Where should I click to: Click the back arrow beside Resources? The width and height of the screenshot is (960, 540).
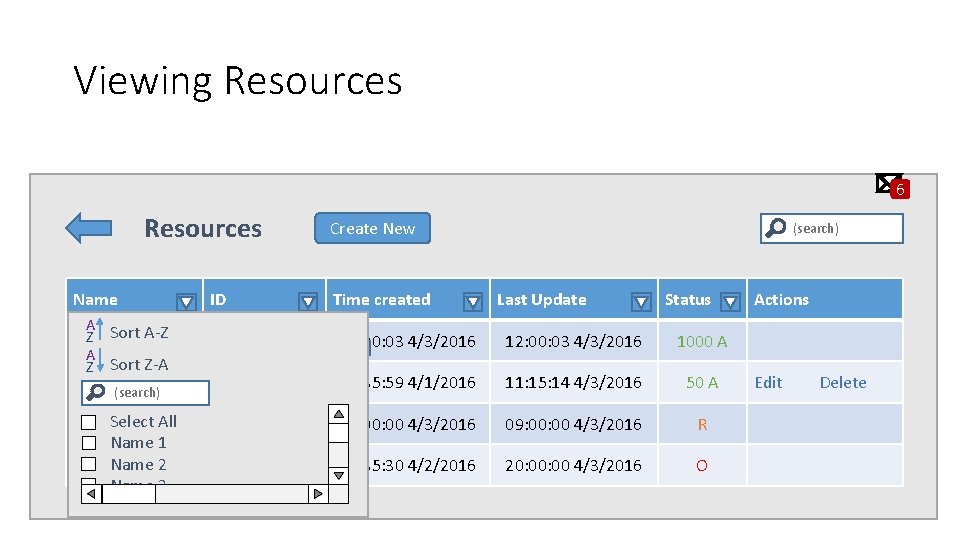(x=88, y=228)
